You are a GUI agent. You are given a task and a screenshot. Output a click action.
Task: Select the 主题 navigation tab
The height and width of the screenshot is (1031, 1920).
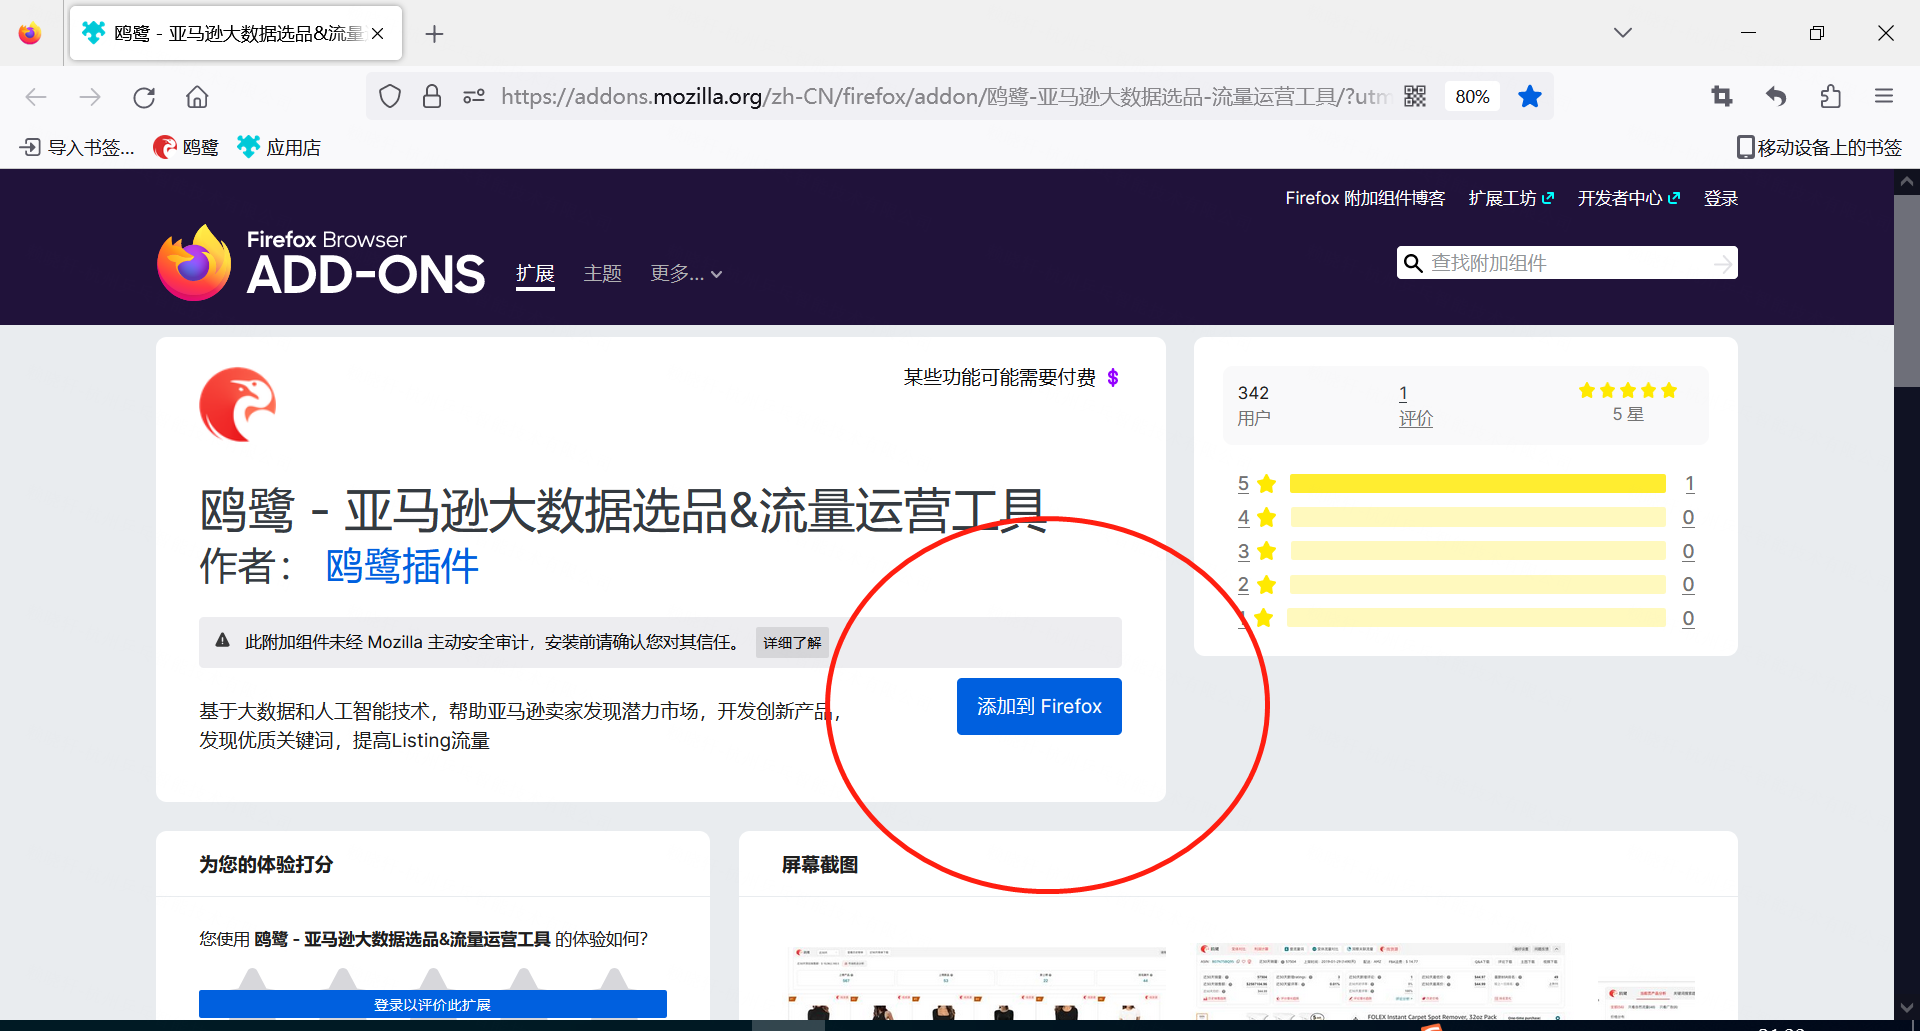coord(603,273)
